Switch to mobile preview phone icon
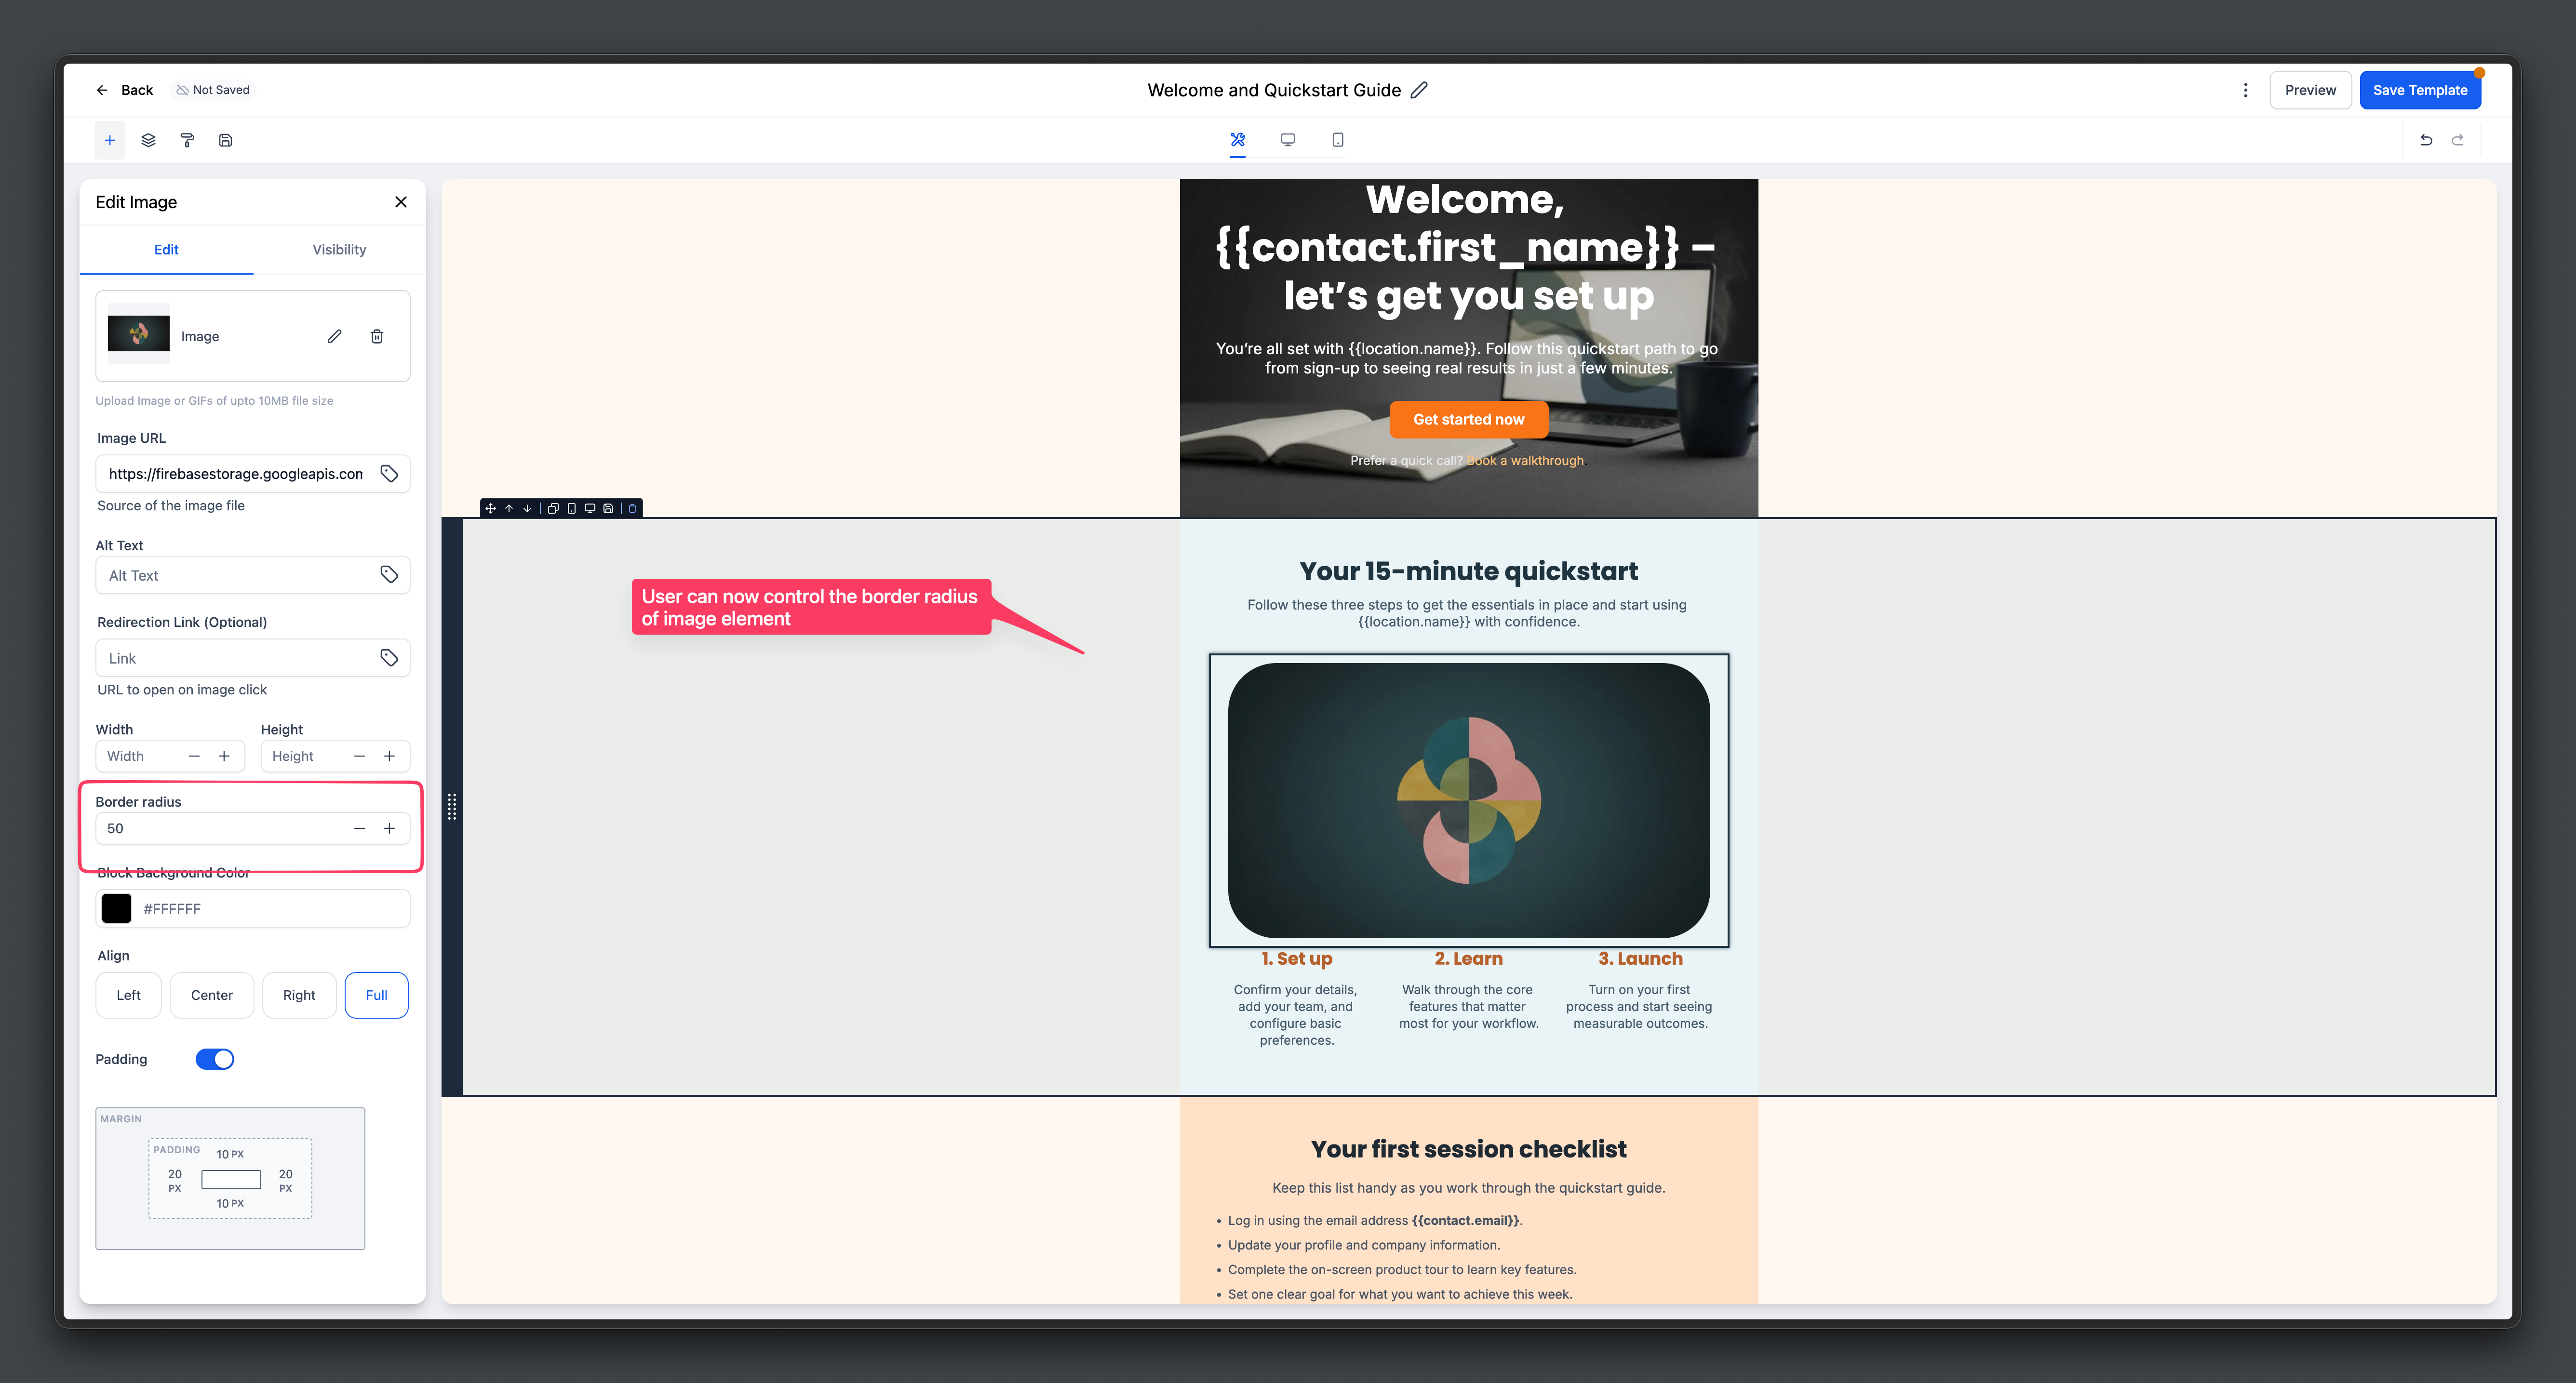Image resolution: width=2576 pixels, height=1383 pixels. point(1337,140)
